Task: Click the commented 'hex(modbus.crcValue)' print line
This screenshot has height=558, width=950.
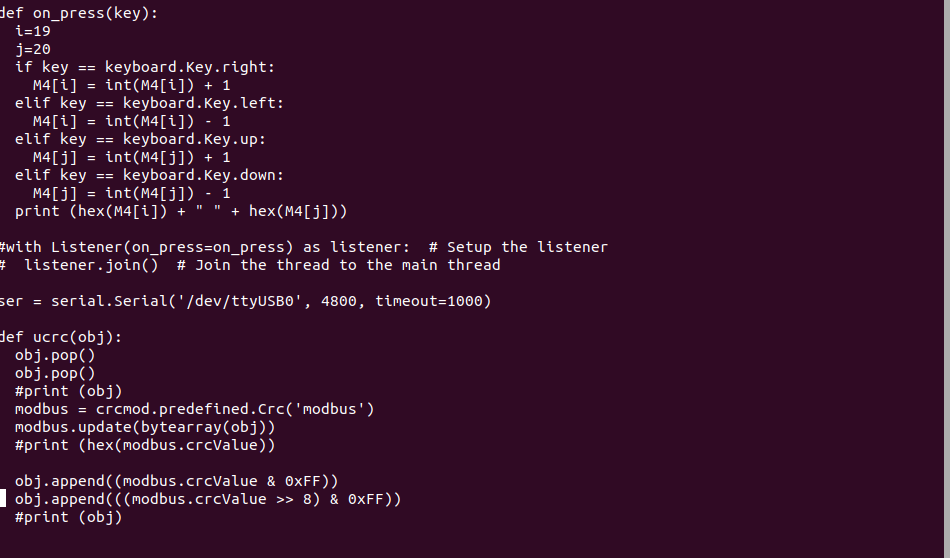Action: click(x=145, y=445)
